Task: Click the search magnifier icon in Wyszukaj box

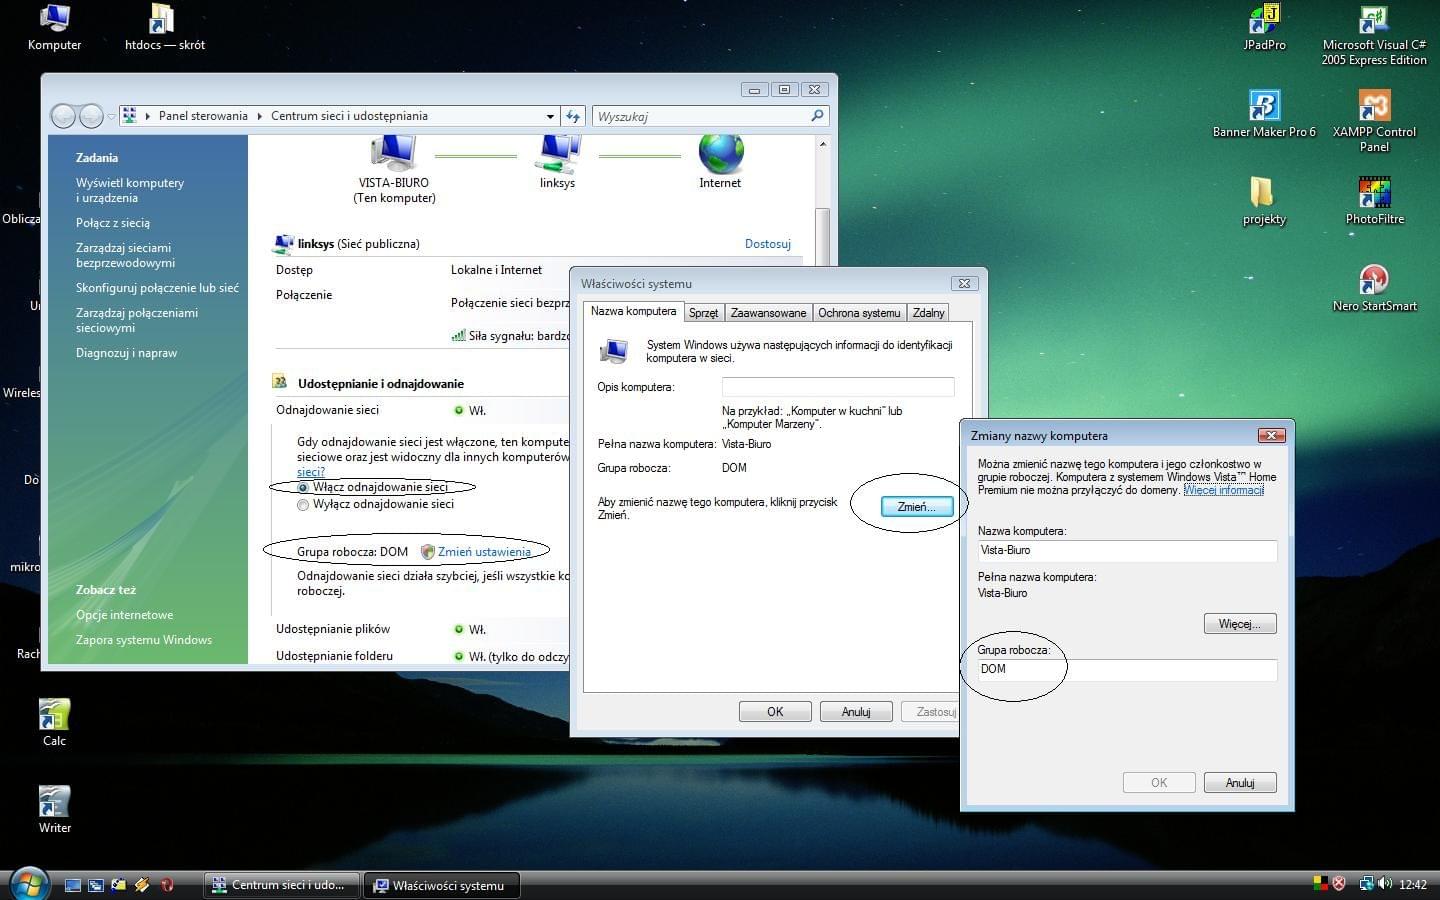Action: pos(817,116)
